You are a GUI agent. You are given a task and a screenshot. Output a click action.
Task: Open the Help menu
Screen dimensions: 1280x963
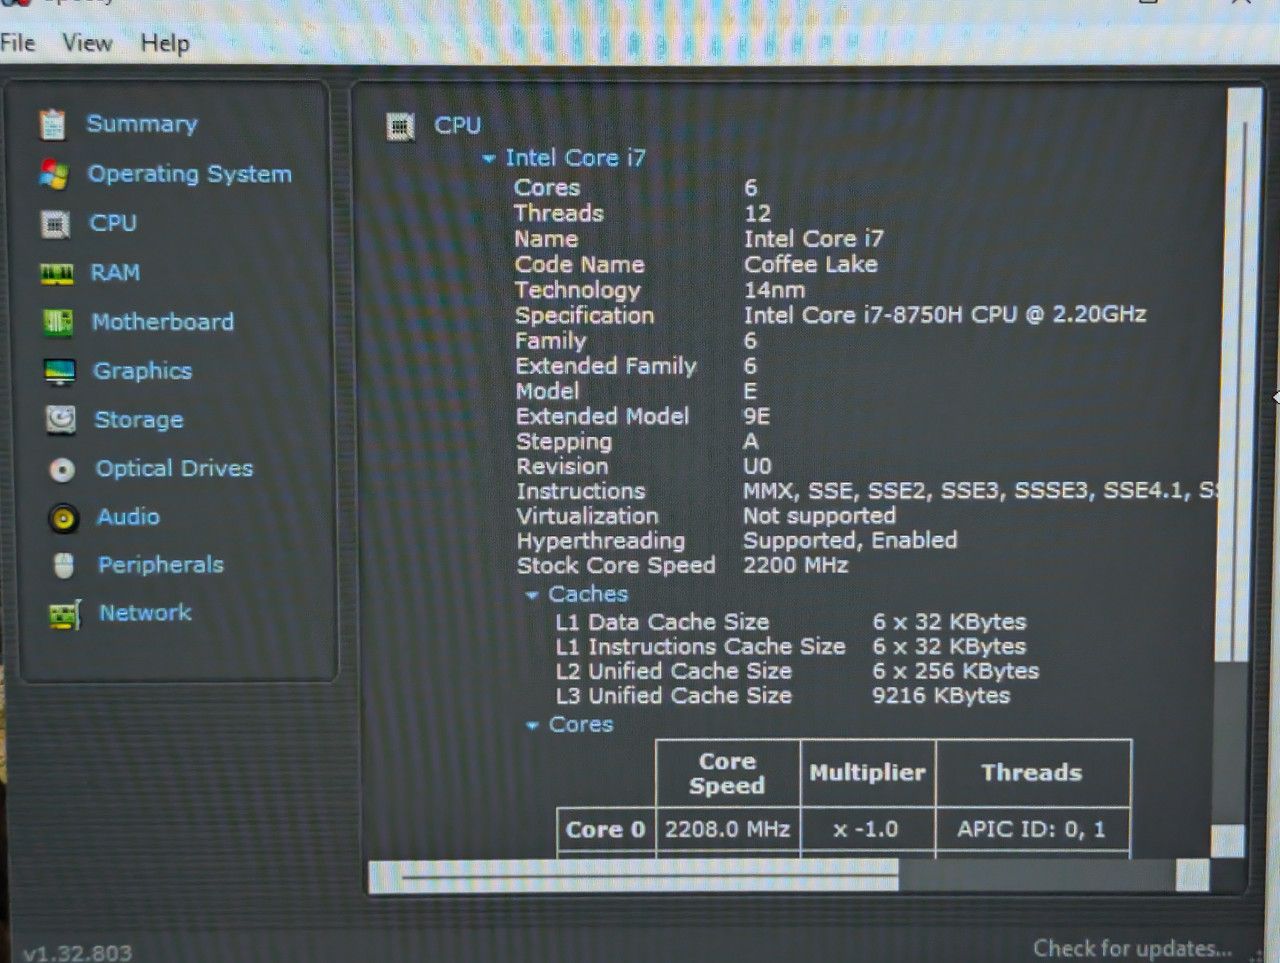coord(165,44)
